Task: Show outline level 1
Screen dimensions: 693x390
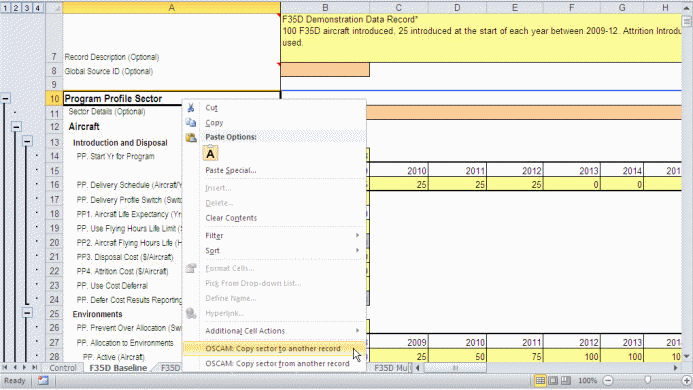Action: click(5, 8)
